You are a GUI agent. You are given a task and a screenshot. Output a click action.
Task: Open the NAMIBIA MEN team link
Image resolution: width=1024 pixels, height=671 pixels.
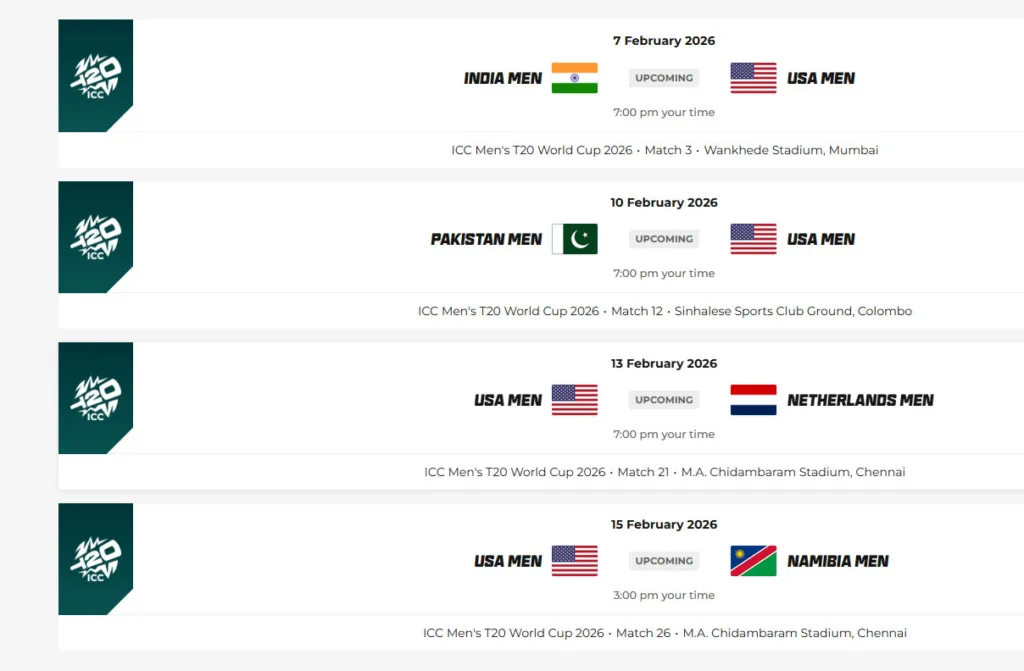(x=838, y=561)
